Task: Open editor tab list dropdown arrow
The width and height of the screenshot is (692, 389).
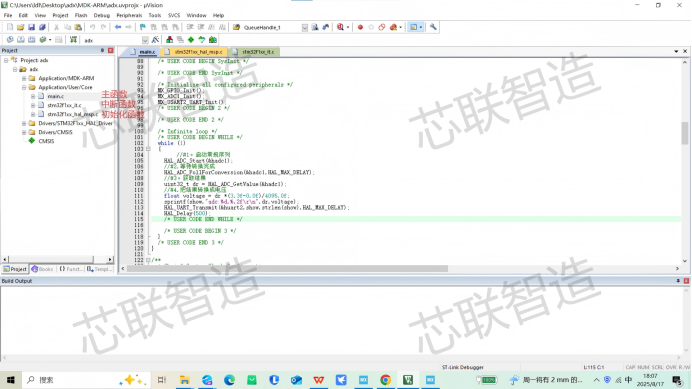Action: coord(676,52)
